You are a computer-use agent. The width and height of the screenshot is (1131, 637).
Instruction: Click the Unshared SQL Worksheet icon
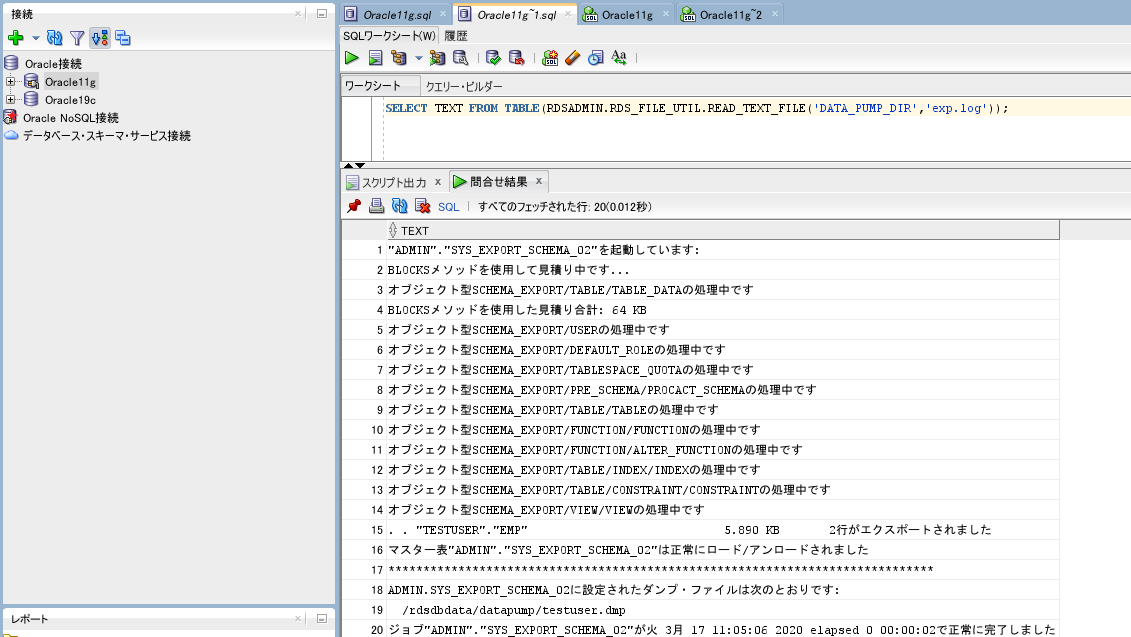pos(550,58)
